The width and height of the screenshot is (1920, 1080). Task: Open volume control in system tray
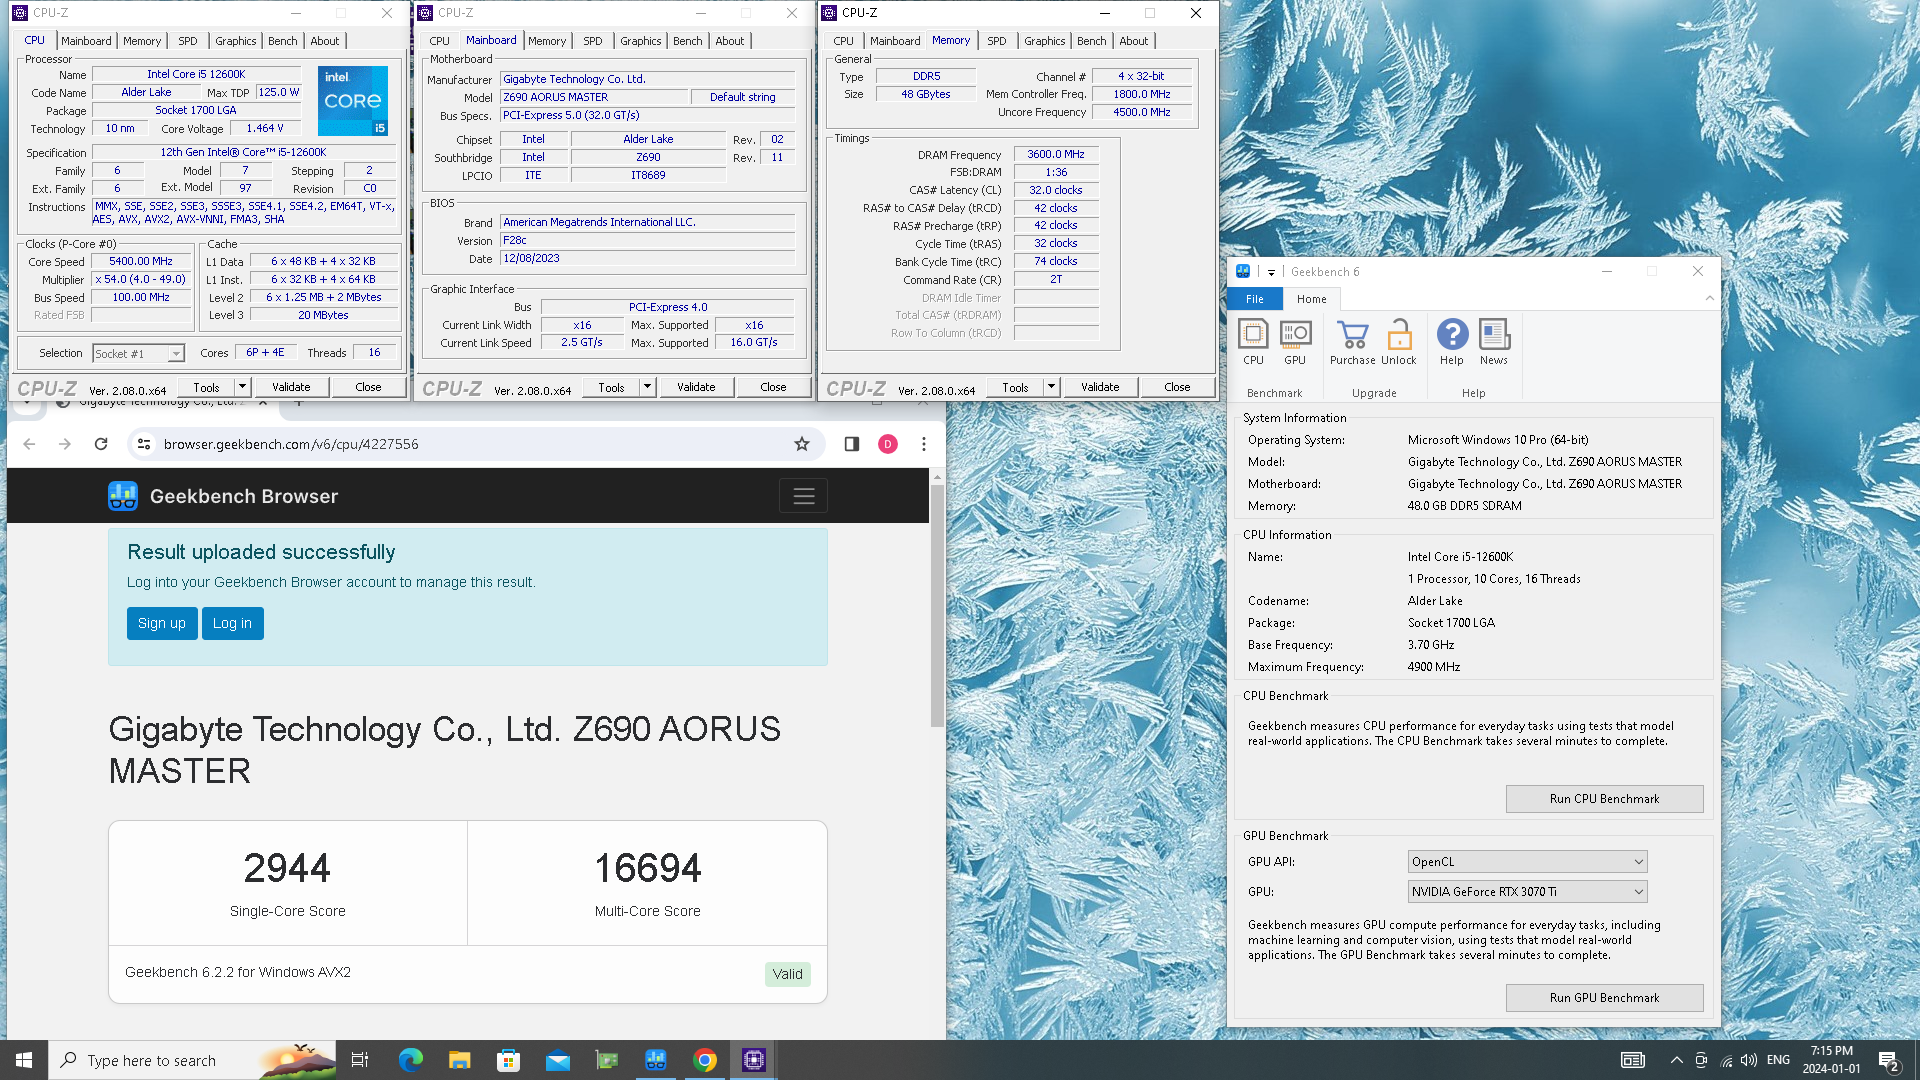pos(1749,1060)
